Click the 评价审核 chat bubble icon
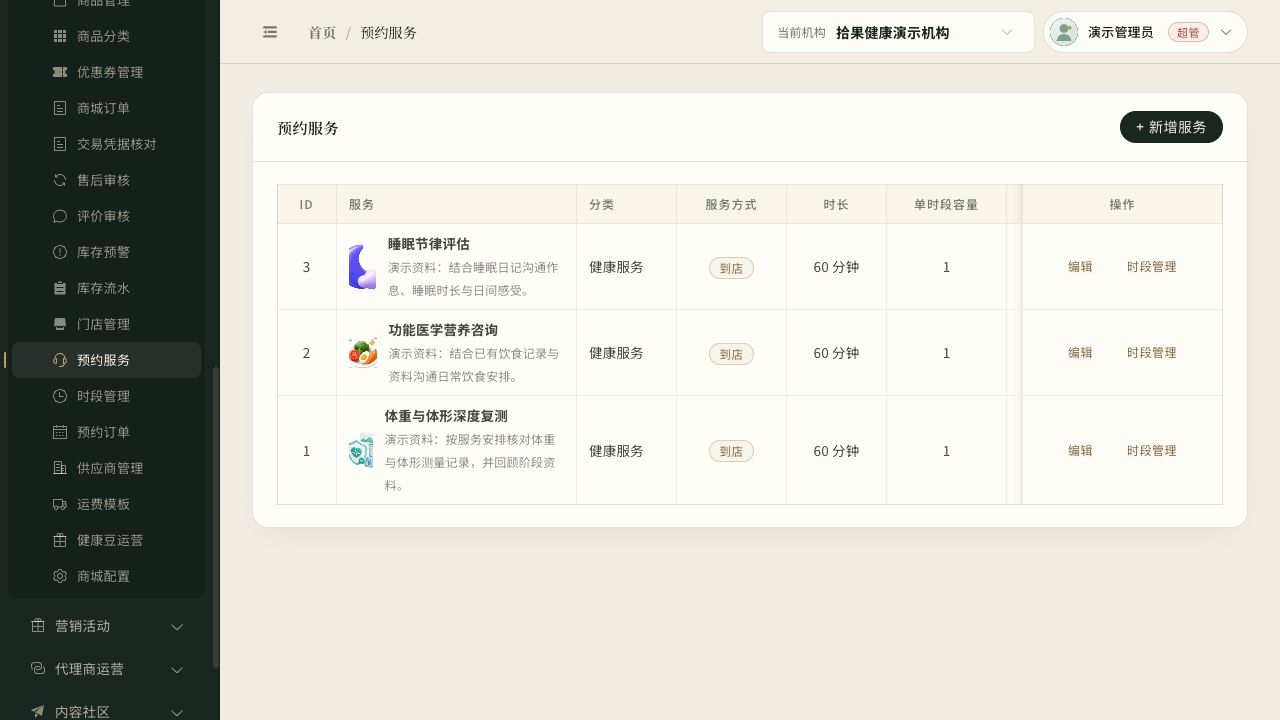The width and height of the screenshot is (1280, 720). [60, 216]
